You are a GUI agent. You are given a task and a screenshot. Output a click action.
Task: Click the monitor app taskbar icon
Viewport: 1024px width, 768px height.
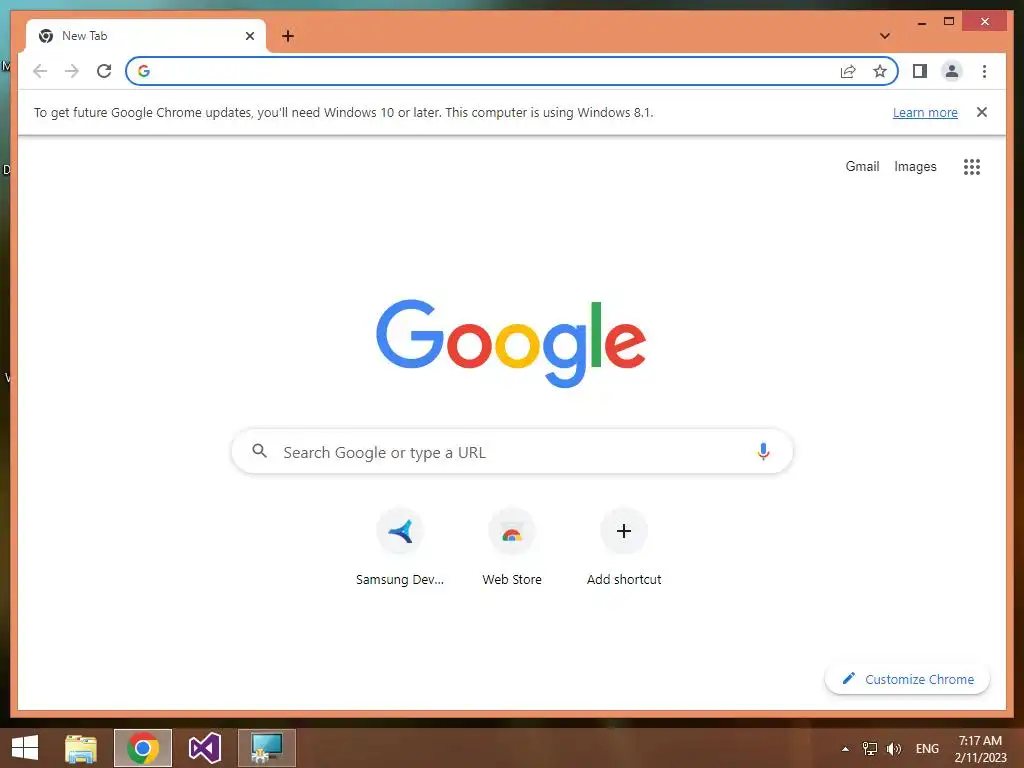pyautogui.click(x=267, y=748)
